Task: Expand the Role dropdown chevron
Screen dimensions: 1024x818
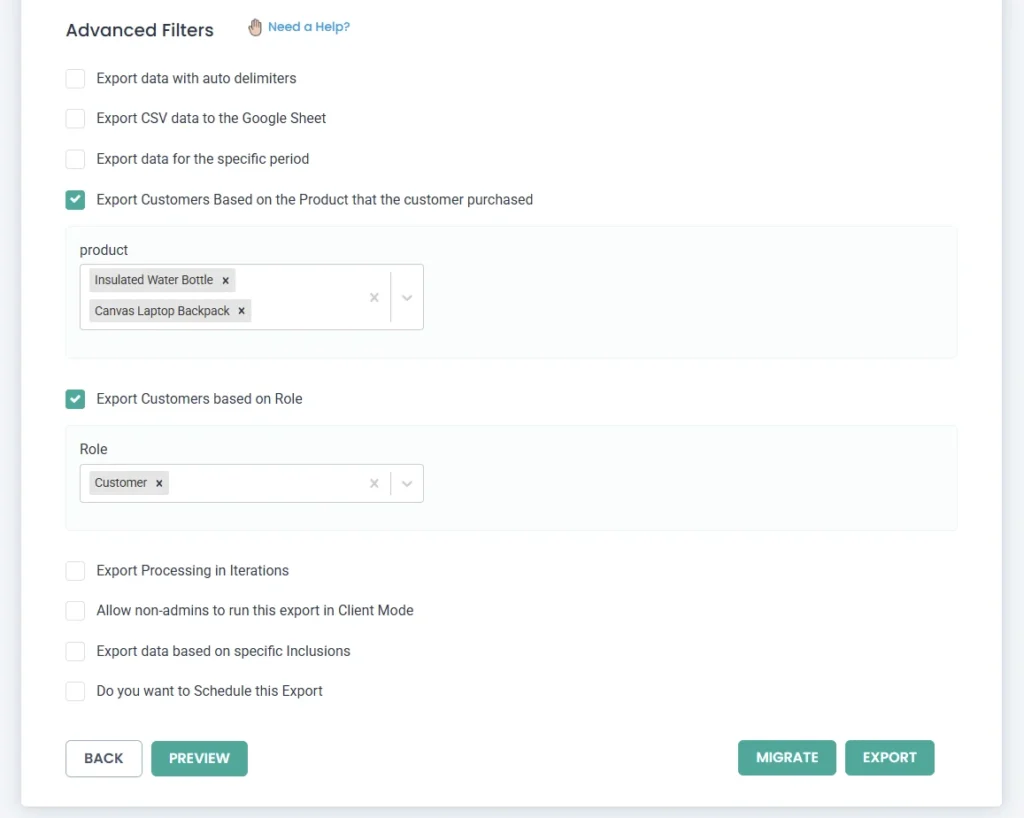Action: (407, 483)
